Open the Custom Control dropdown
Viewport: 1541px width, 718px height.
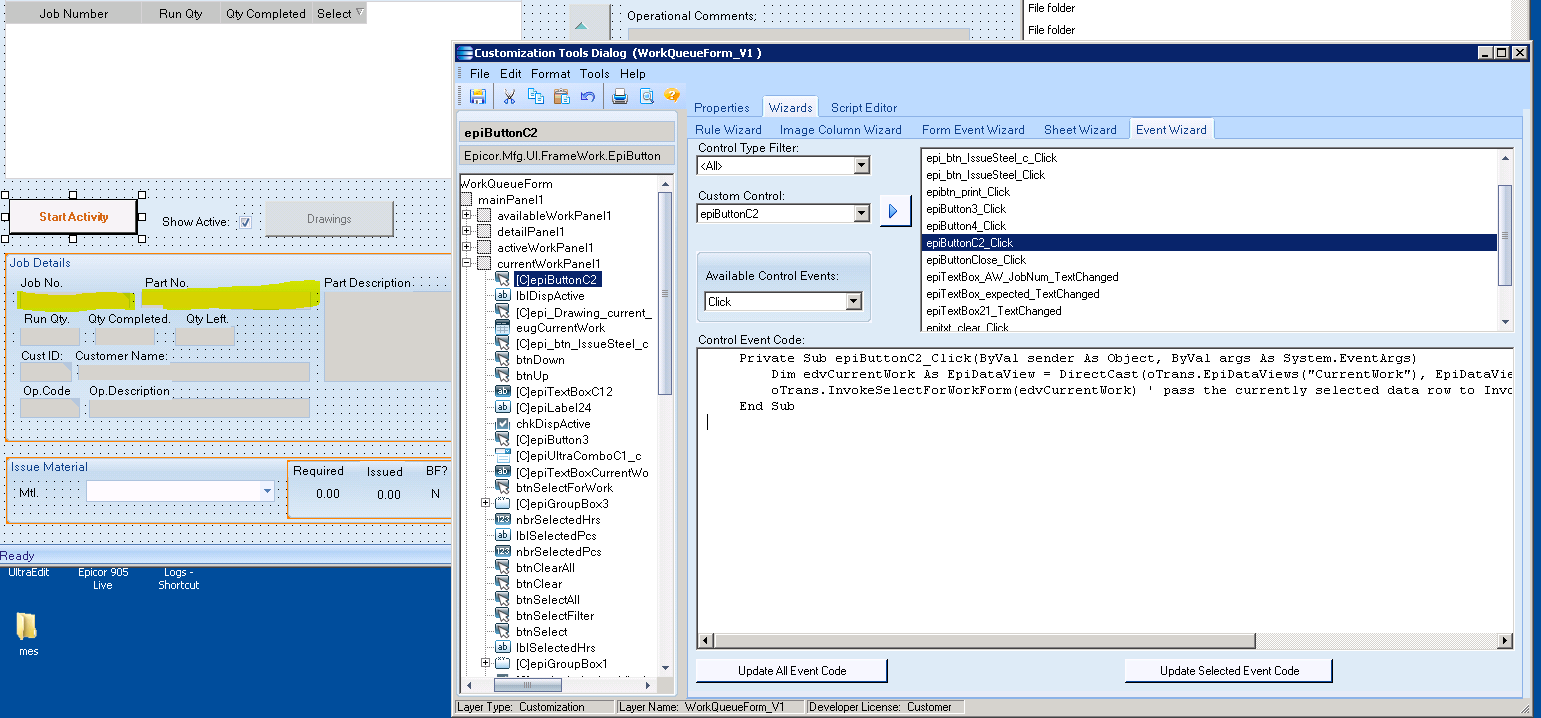point(862,213)
